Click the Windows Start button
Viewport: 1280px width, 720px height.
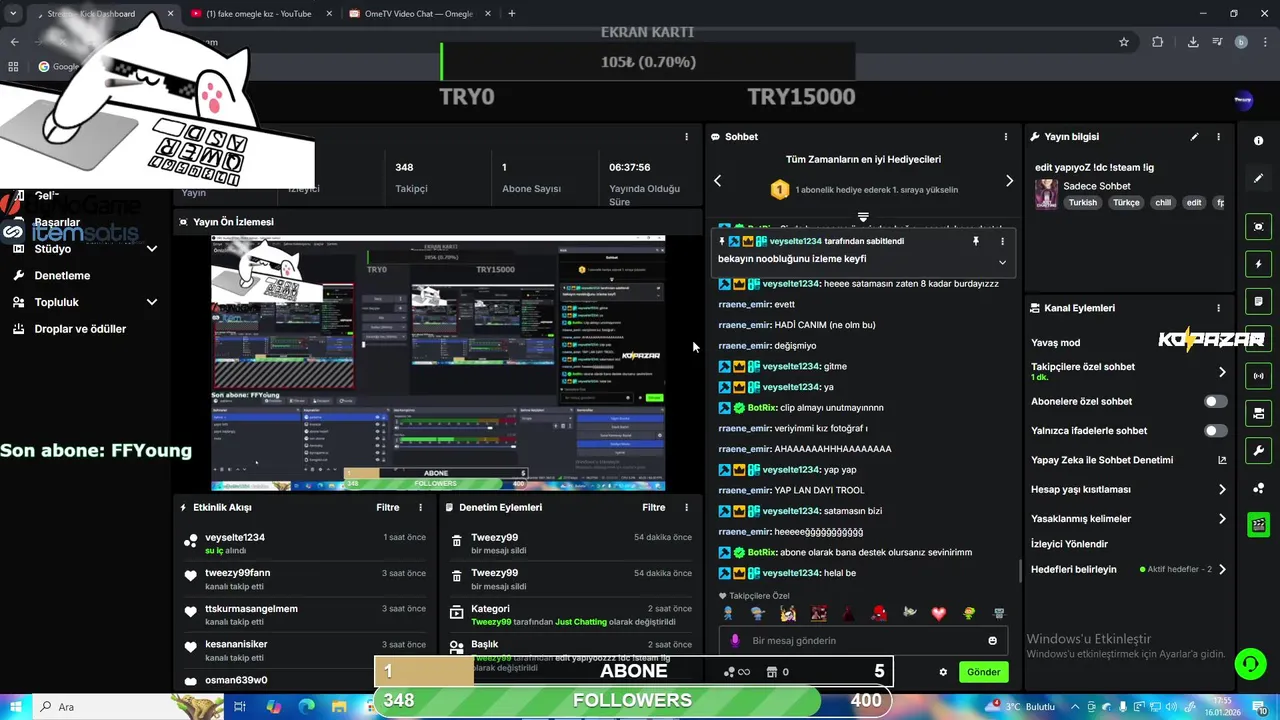click(x=16, y=706)
